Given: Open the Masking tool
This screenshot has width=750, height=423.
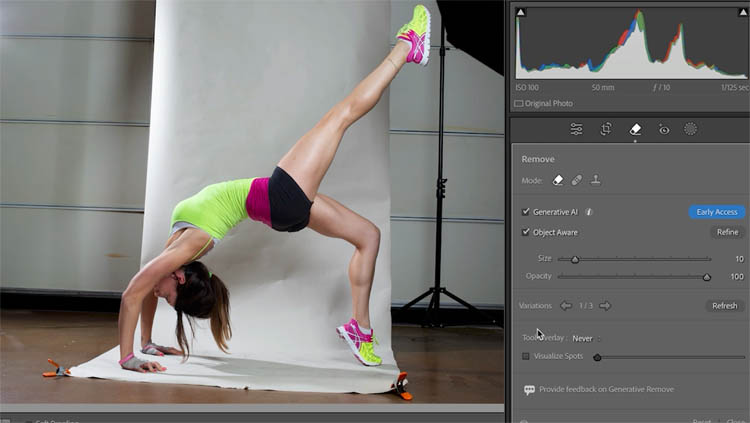Looking at the screenshot, I should click(x=690, y=129).
